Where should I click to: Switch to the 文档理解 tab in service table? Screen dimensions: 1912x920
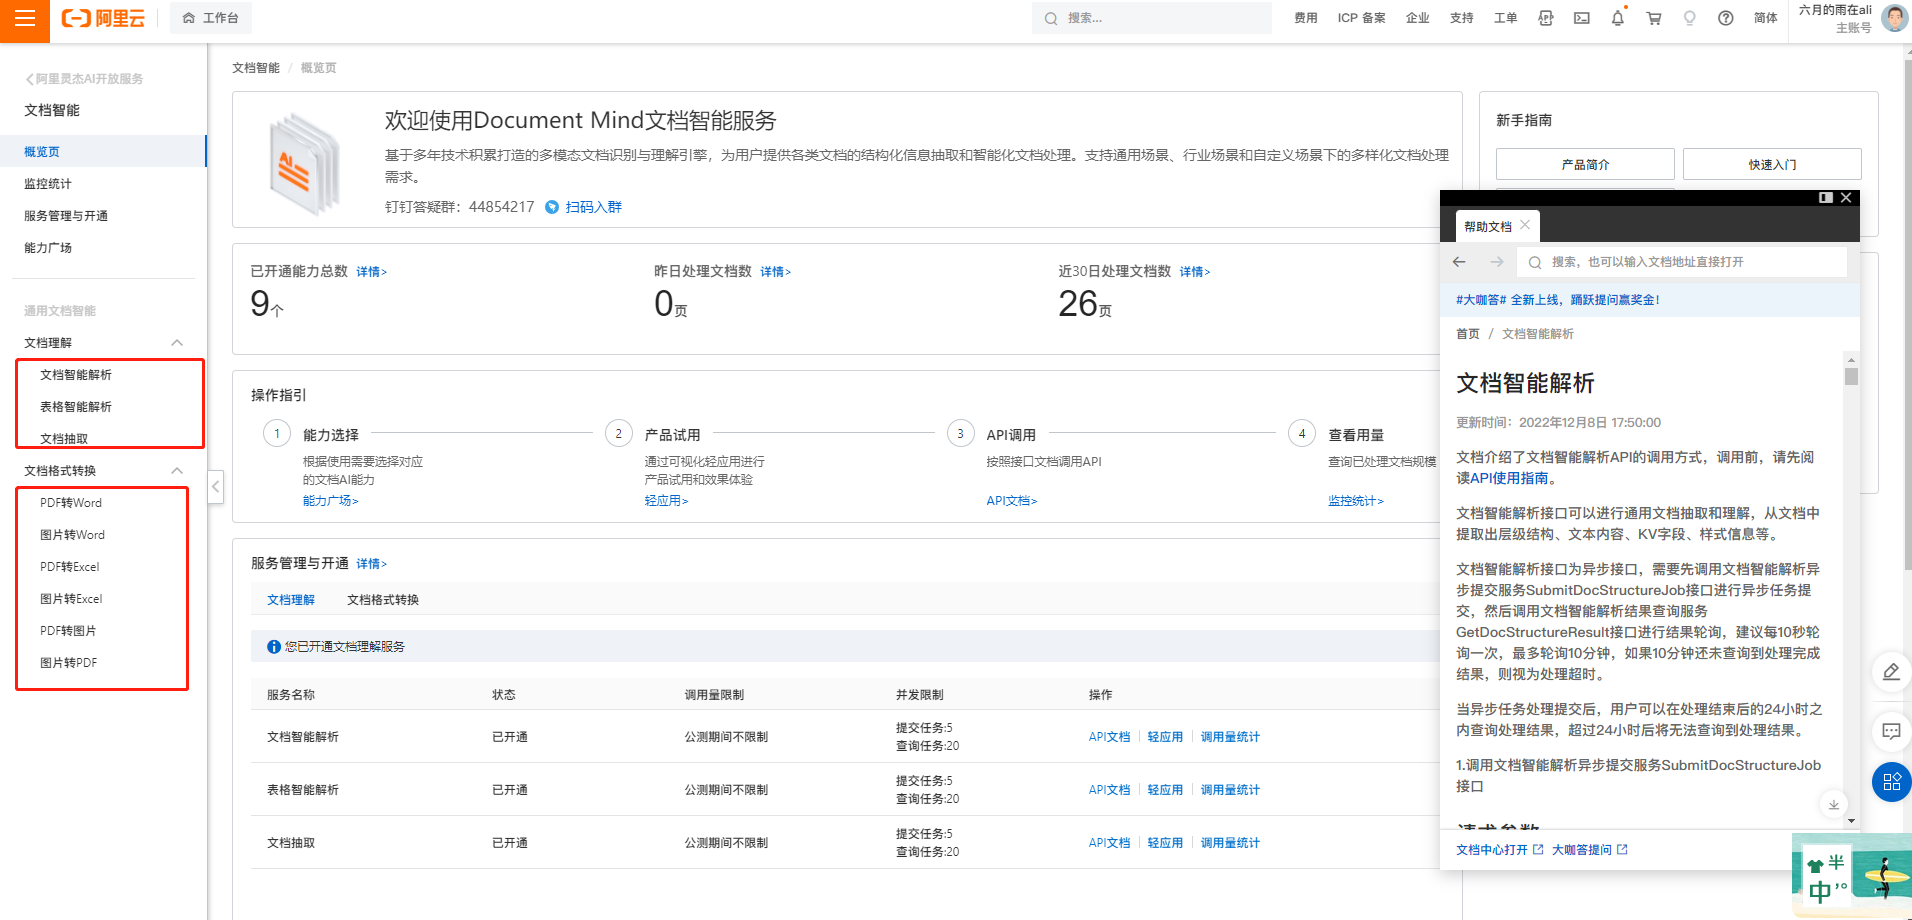291,600
